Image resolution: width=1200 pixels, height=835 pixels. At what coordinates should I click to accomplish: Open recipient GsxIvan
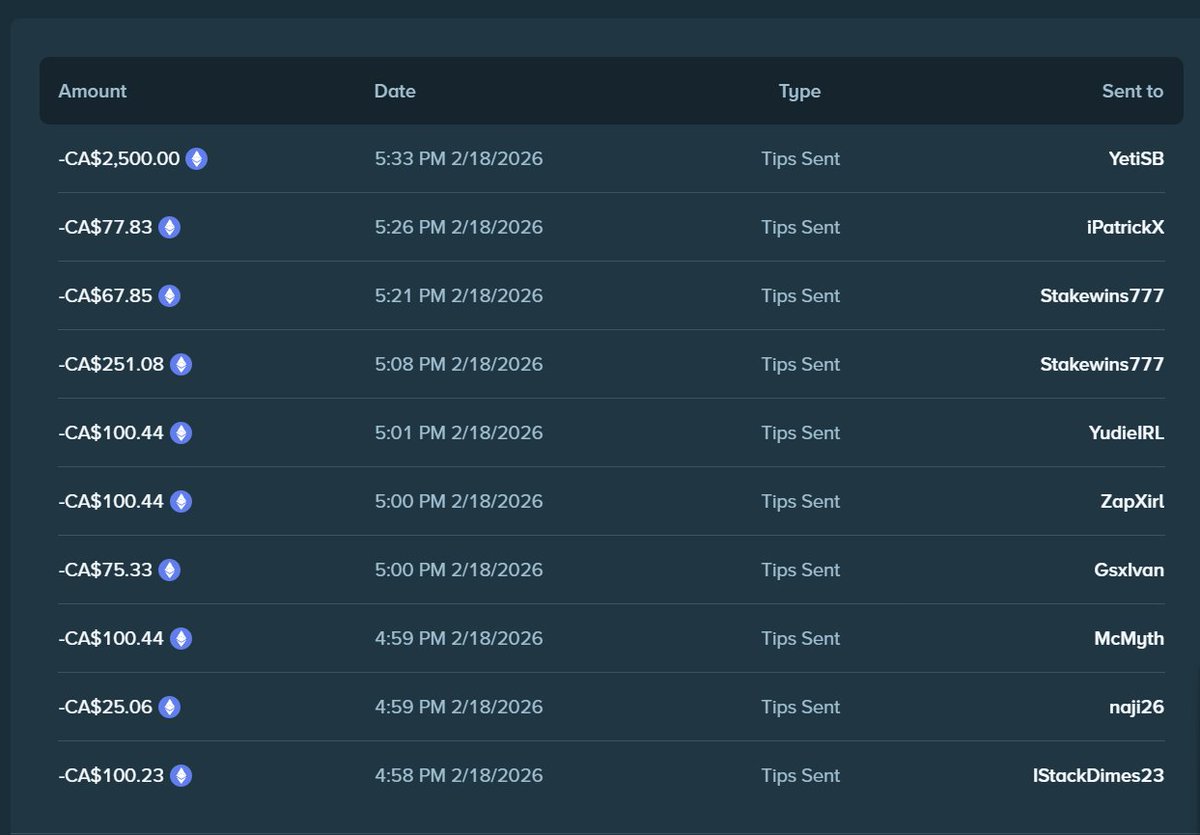(1129, 570)
